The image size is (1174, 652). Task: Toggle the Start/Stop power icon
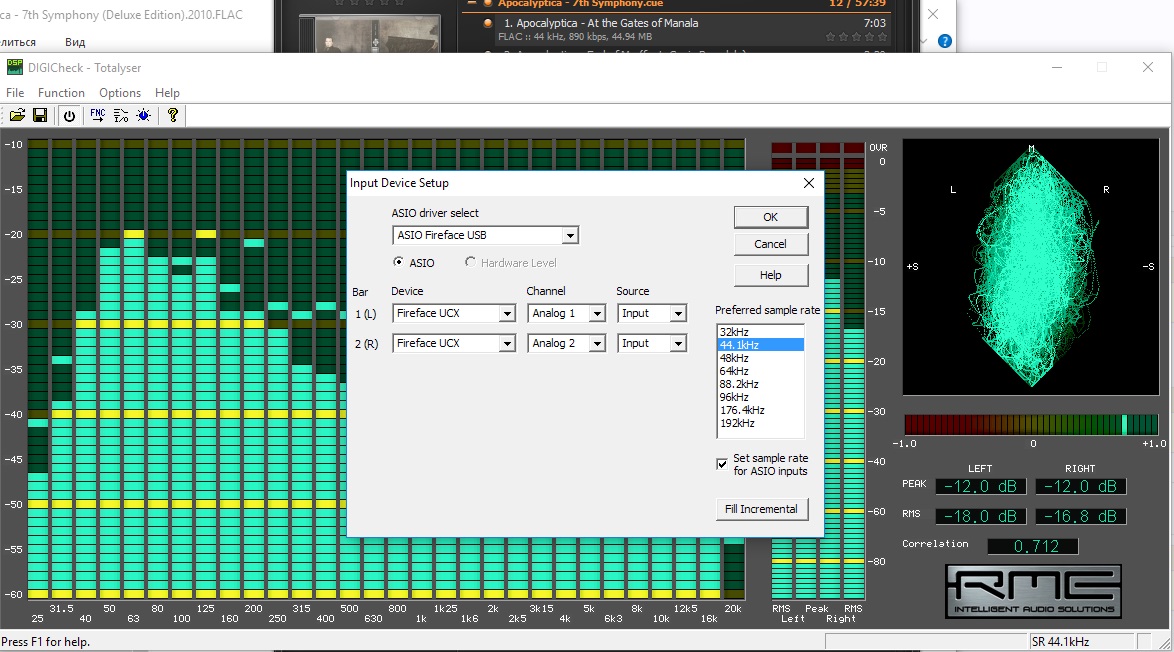pos(70,115)
